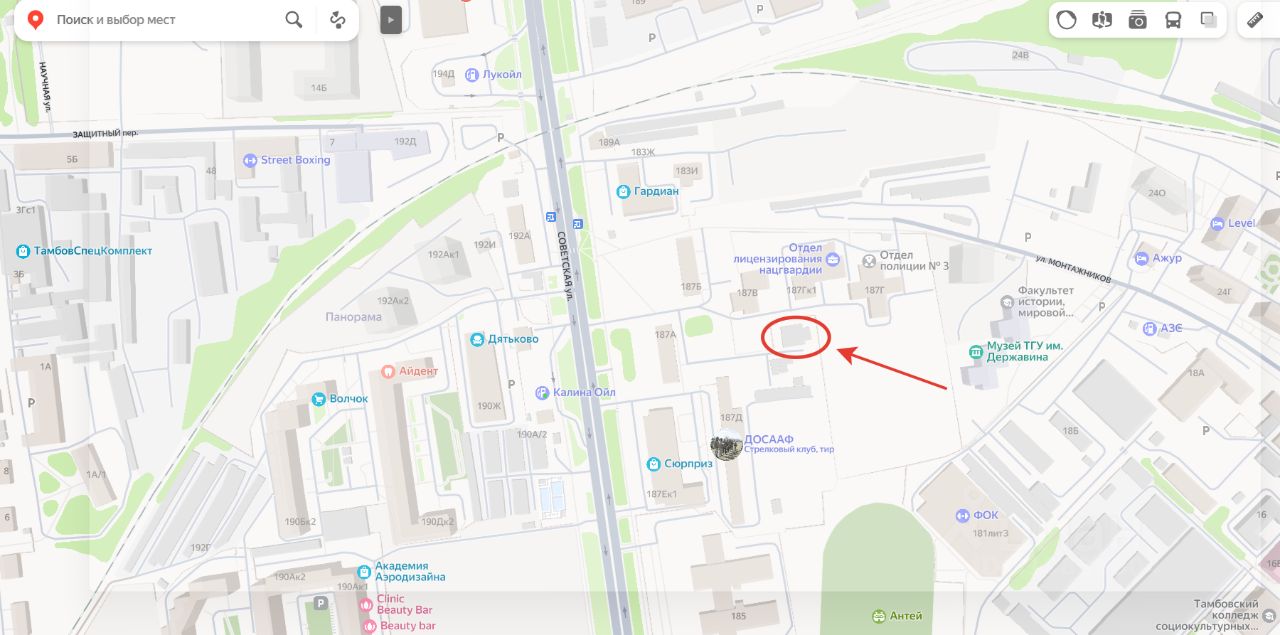The image size is (1280, 635).
Task: Select the Музей ТГУ им. Державина marker
Action: [975, 352]
